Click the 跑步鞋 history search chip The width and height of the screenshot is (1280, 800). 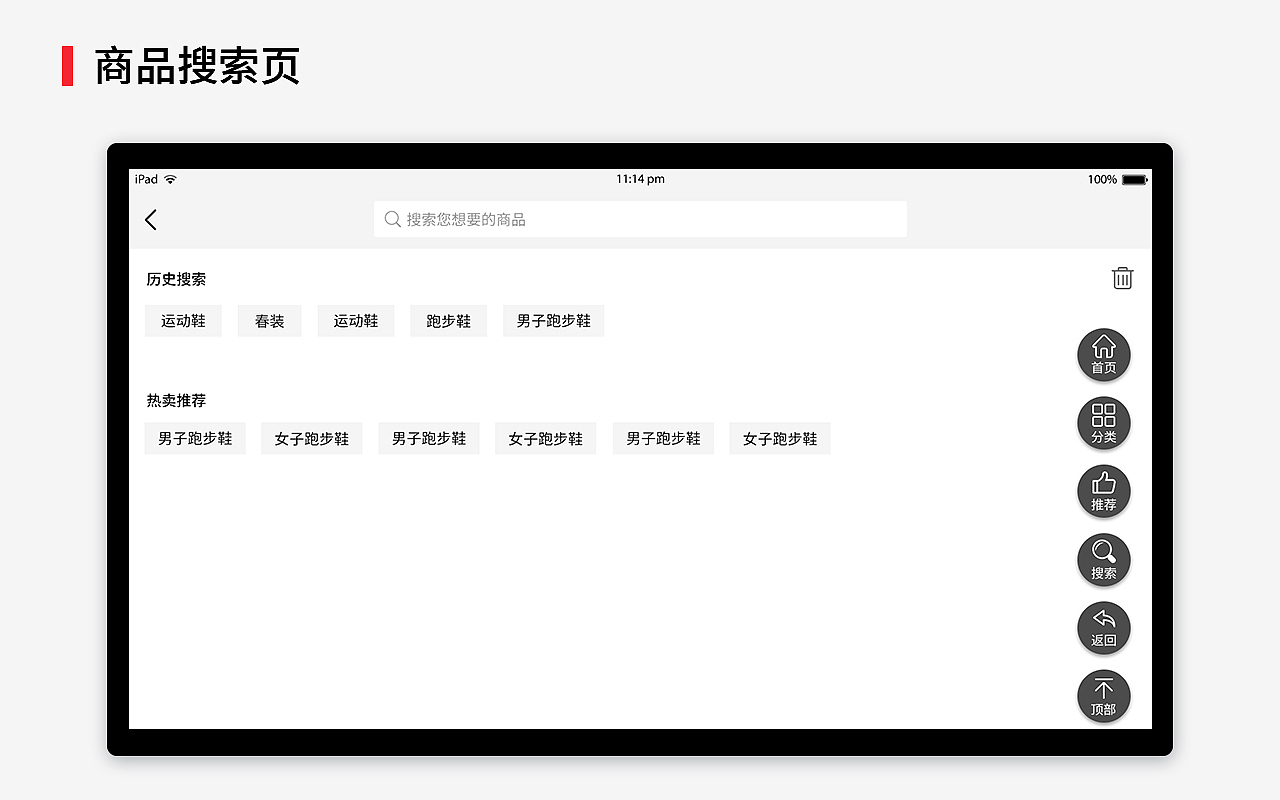point(448,321)
